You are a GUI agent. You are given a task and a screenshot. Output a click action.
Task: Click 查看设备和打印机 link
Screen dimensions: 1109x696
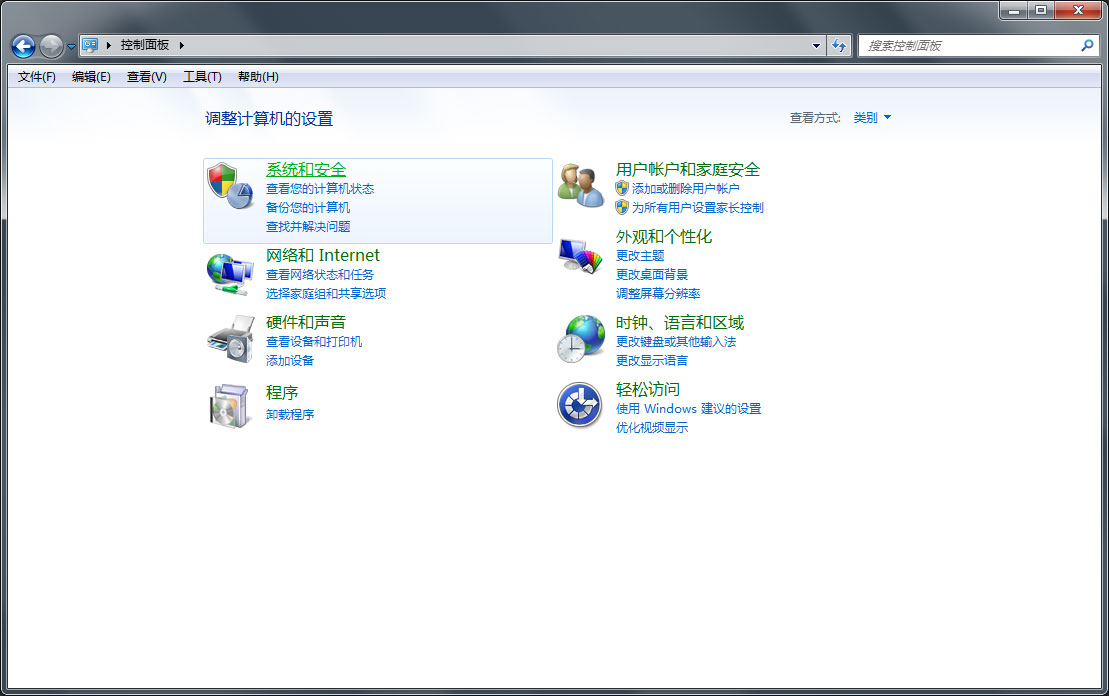314,342
